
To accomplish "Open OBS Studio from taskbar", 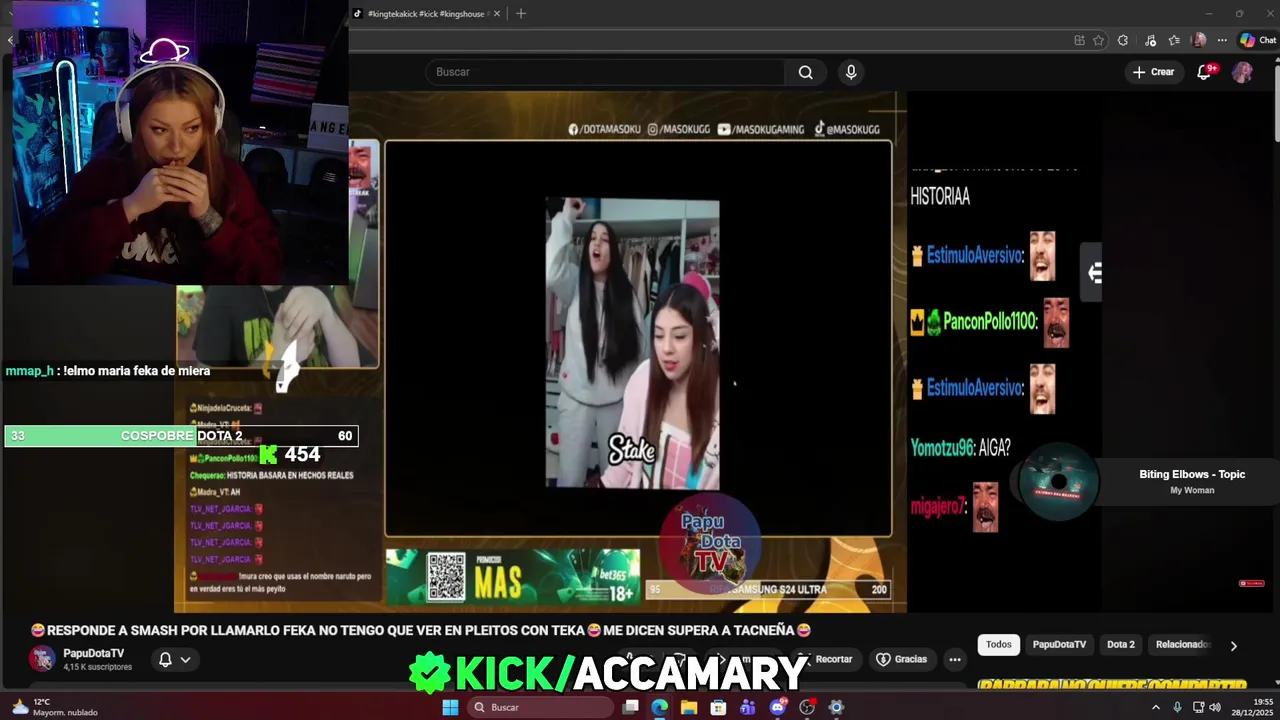I will 807,707.
